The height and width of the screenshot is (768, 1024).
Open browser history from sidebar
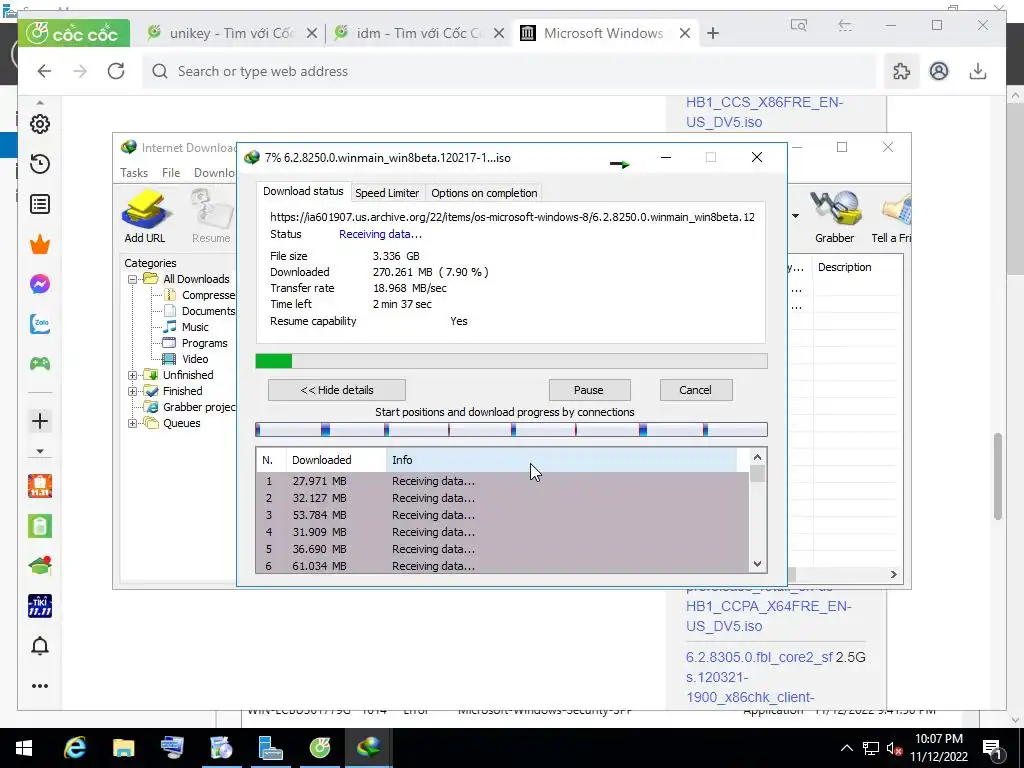[x=40, y=164]
